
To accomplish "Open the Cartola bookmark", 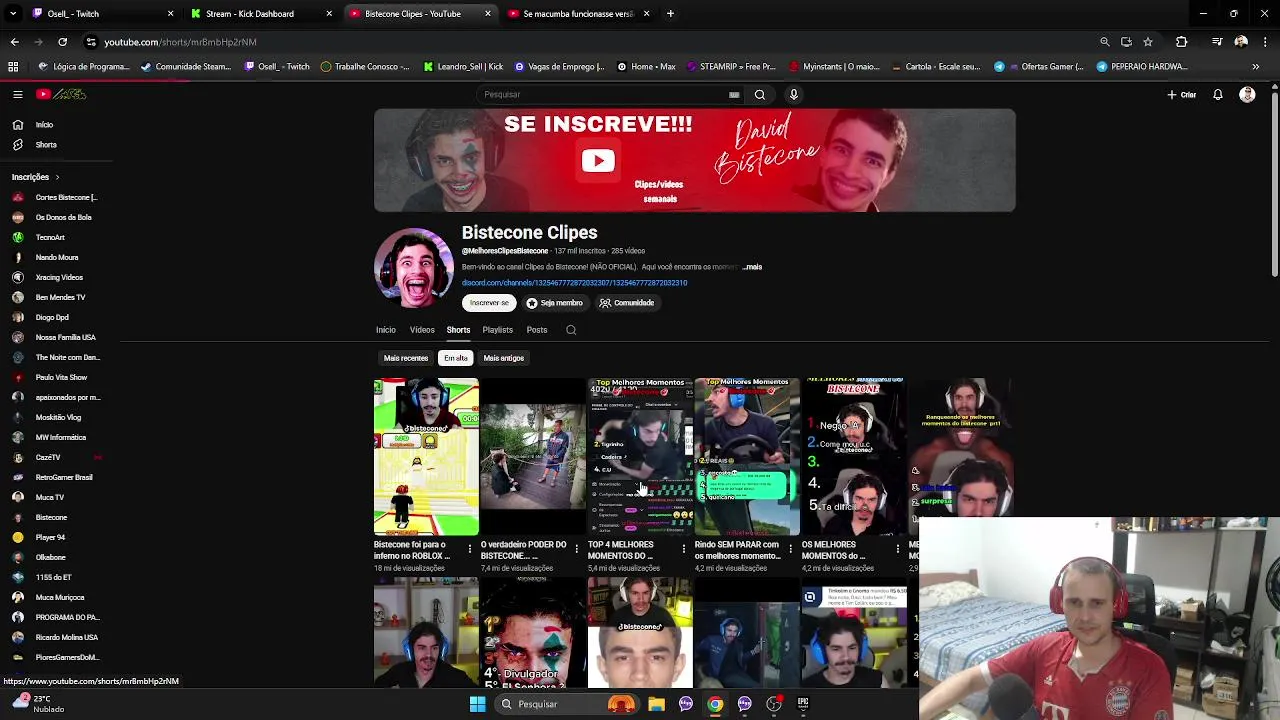I will pyautogui.click(x=935, y=67).
